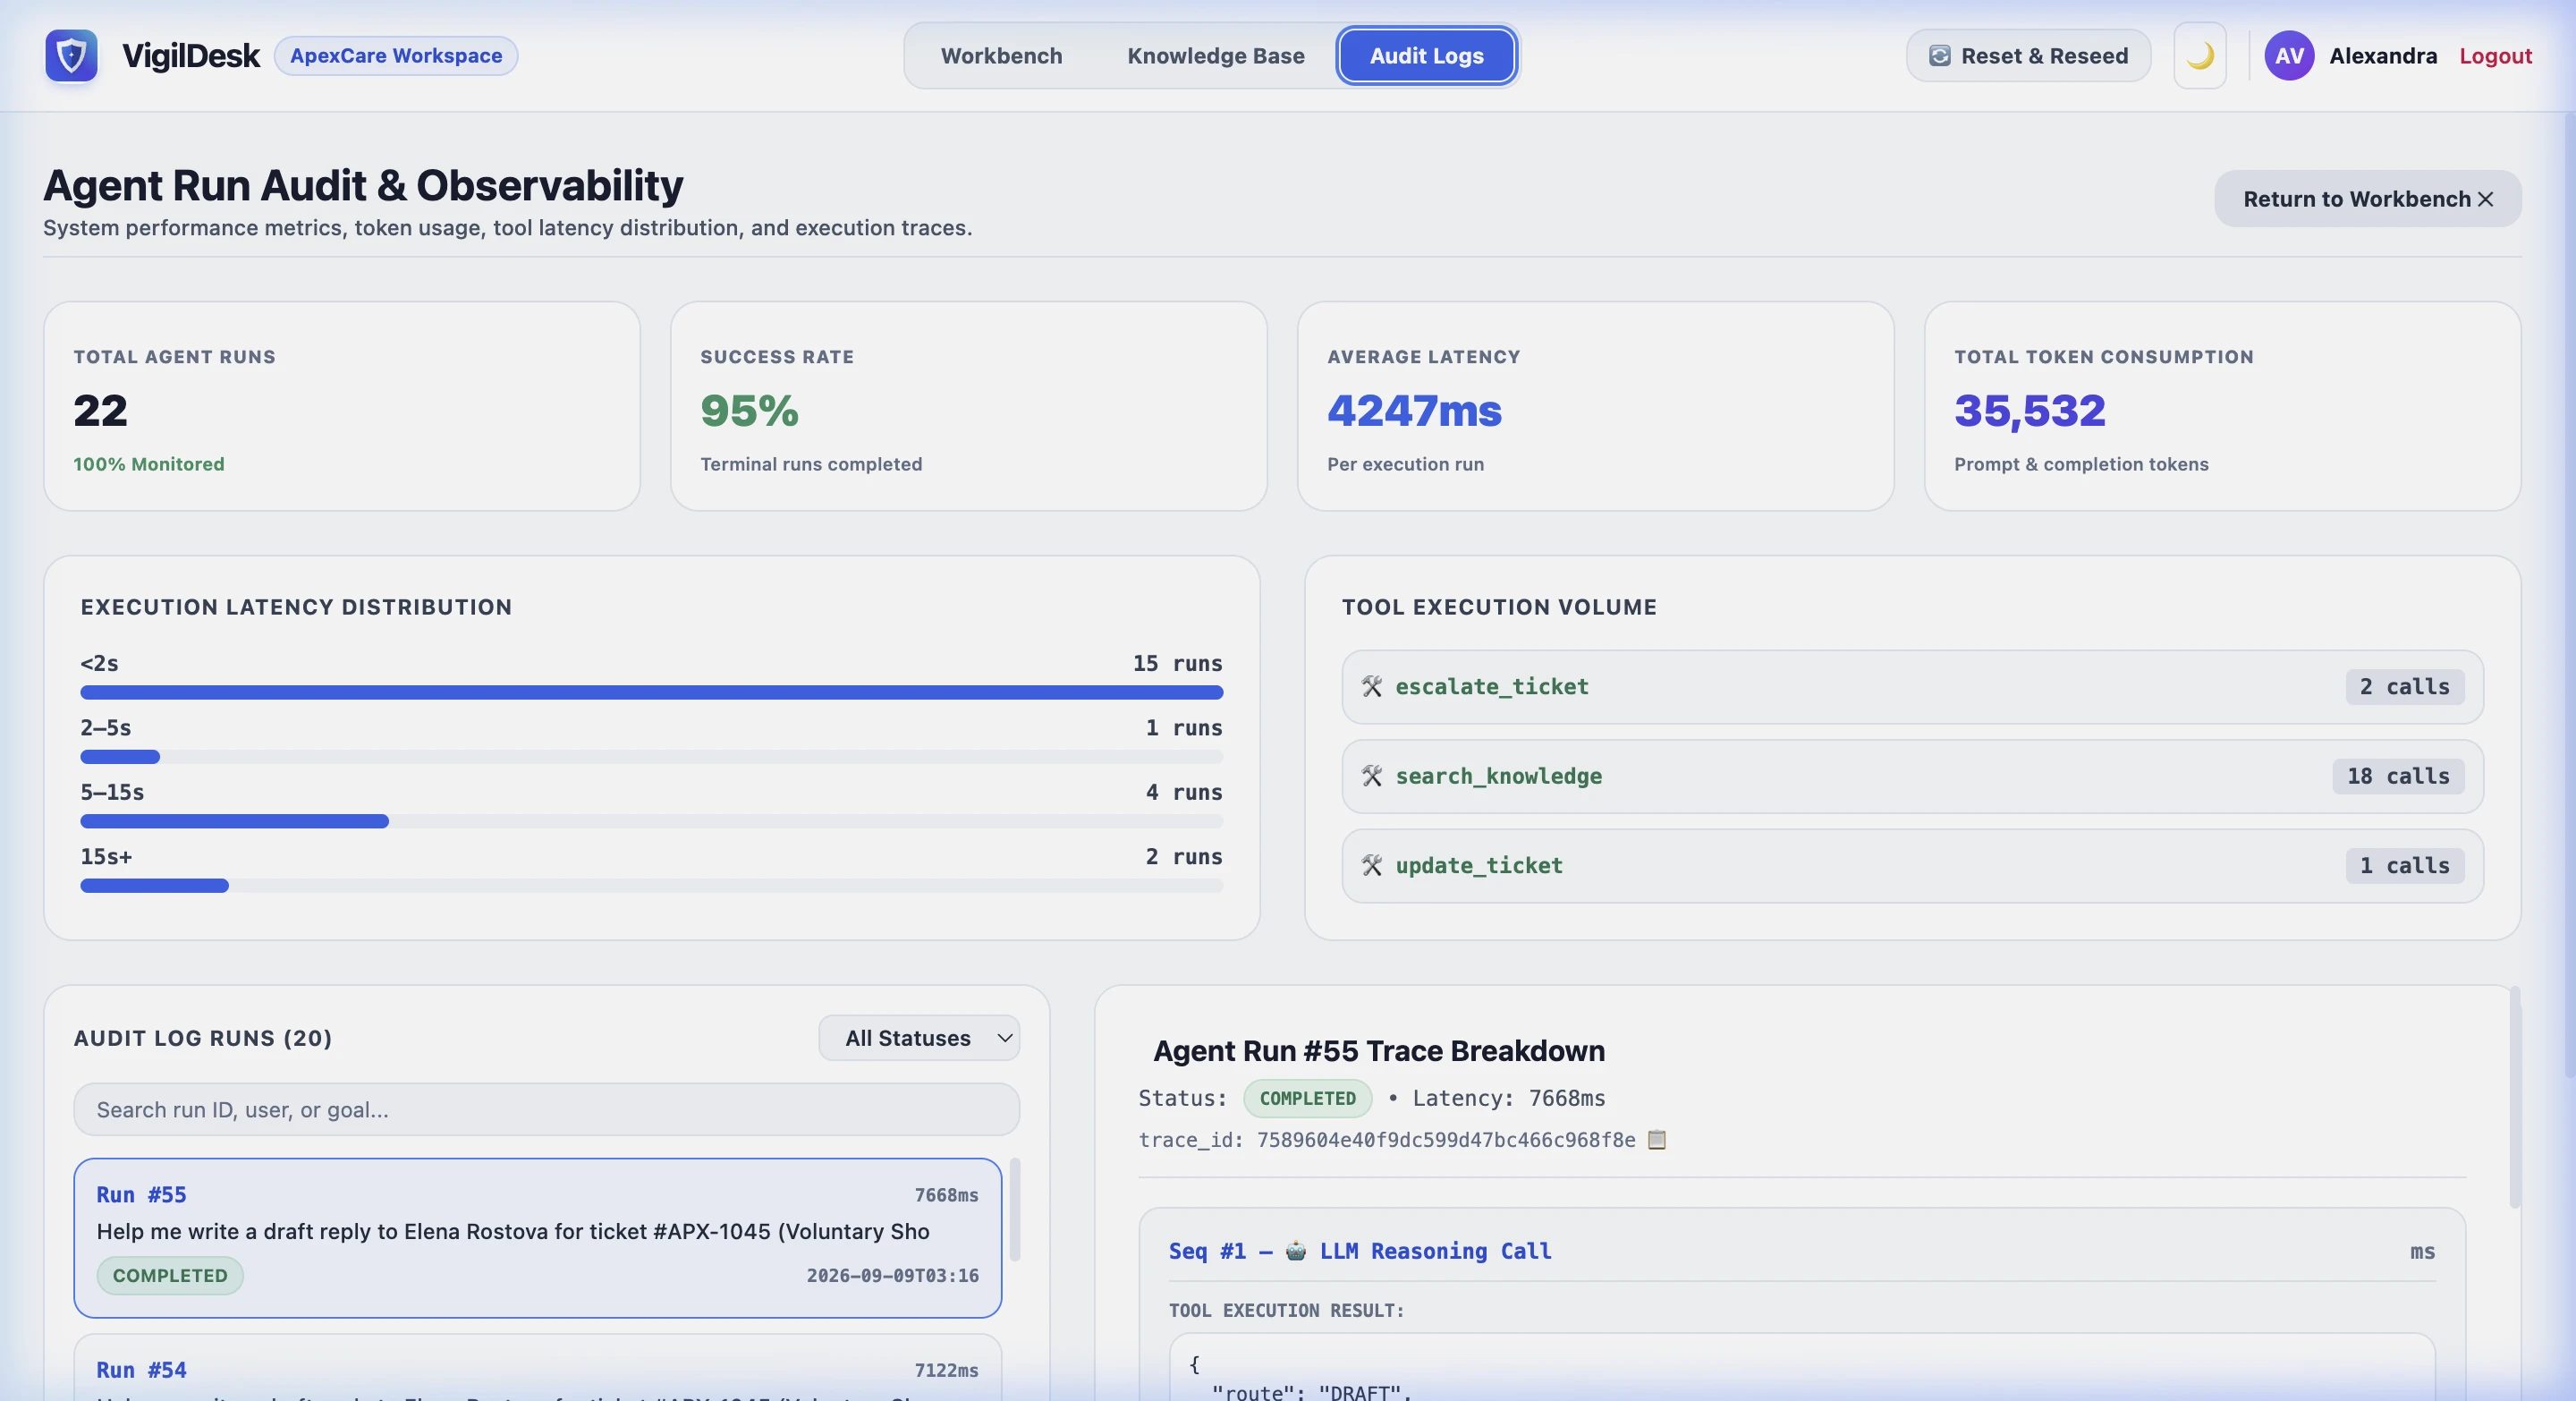The image size is (2576, 1401).
Task: Click the X icon on Return to Workbench
Action: tap(2486, 199)
